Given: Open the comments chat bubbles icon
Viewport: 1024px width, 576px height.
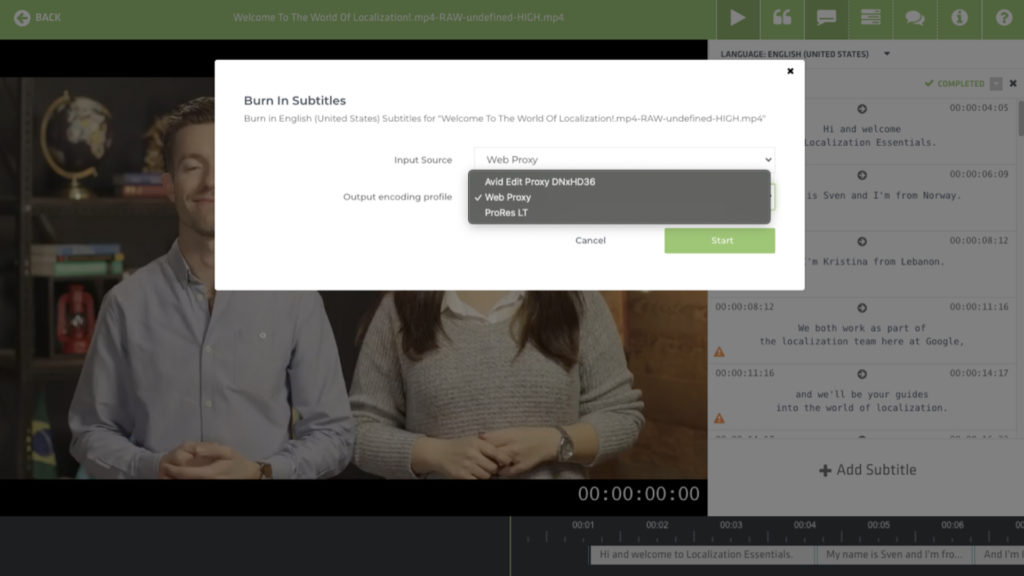Looking at the screenshot, I should pyautogui.click(x=914, y=18).
